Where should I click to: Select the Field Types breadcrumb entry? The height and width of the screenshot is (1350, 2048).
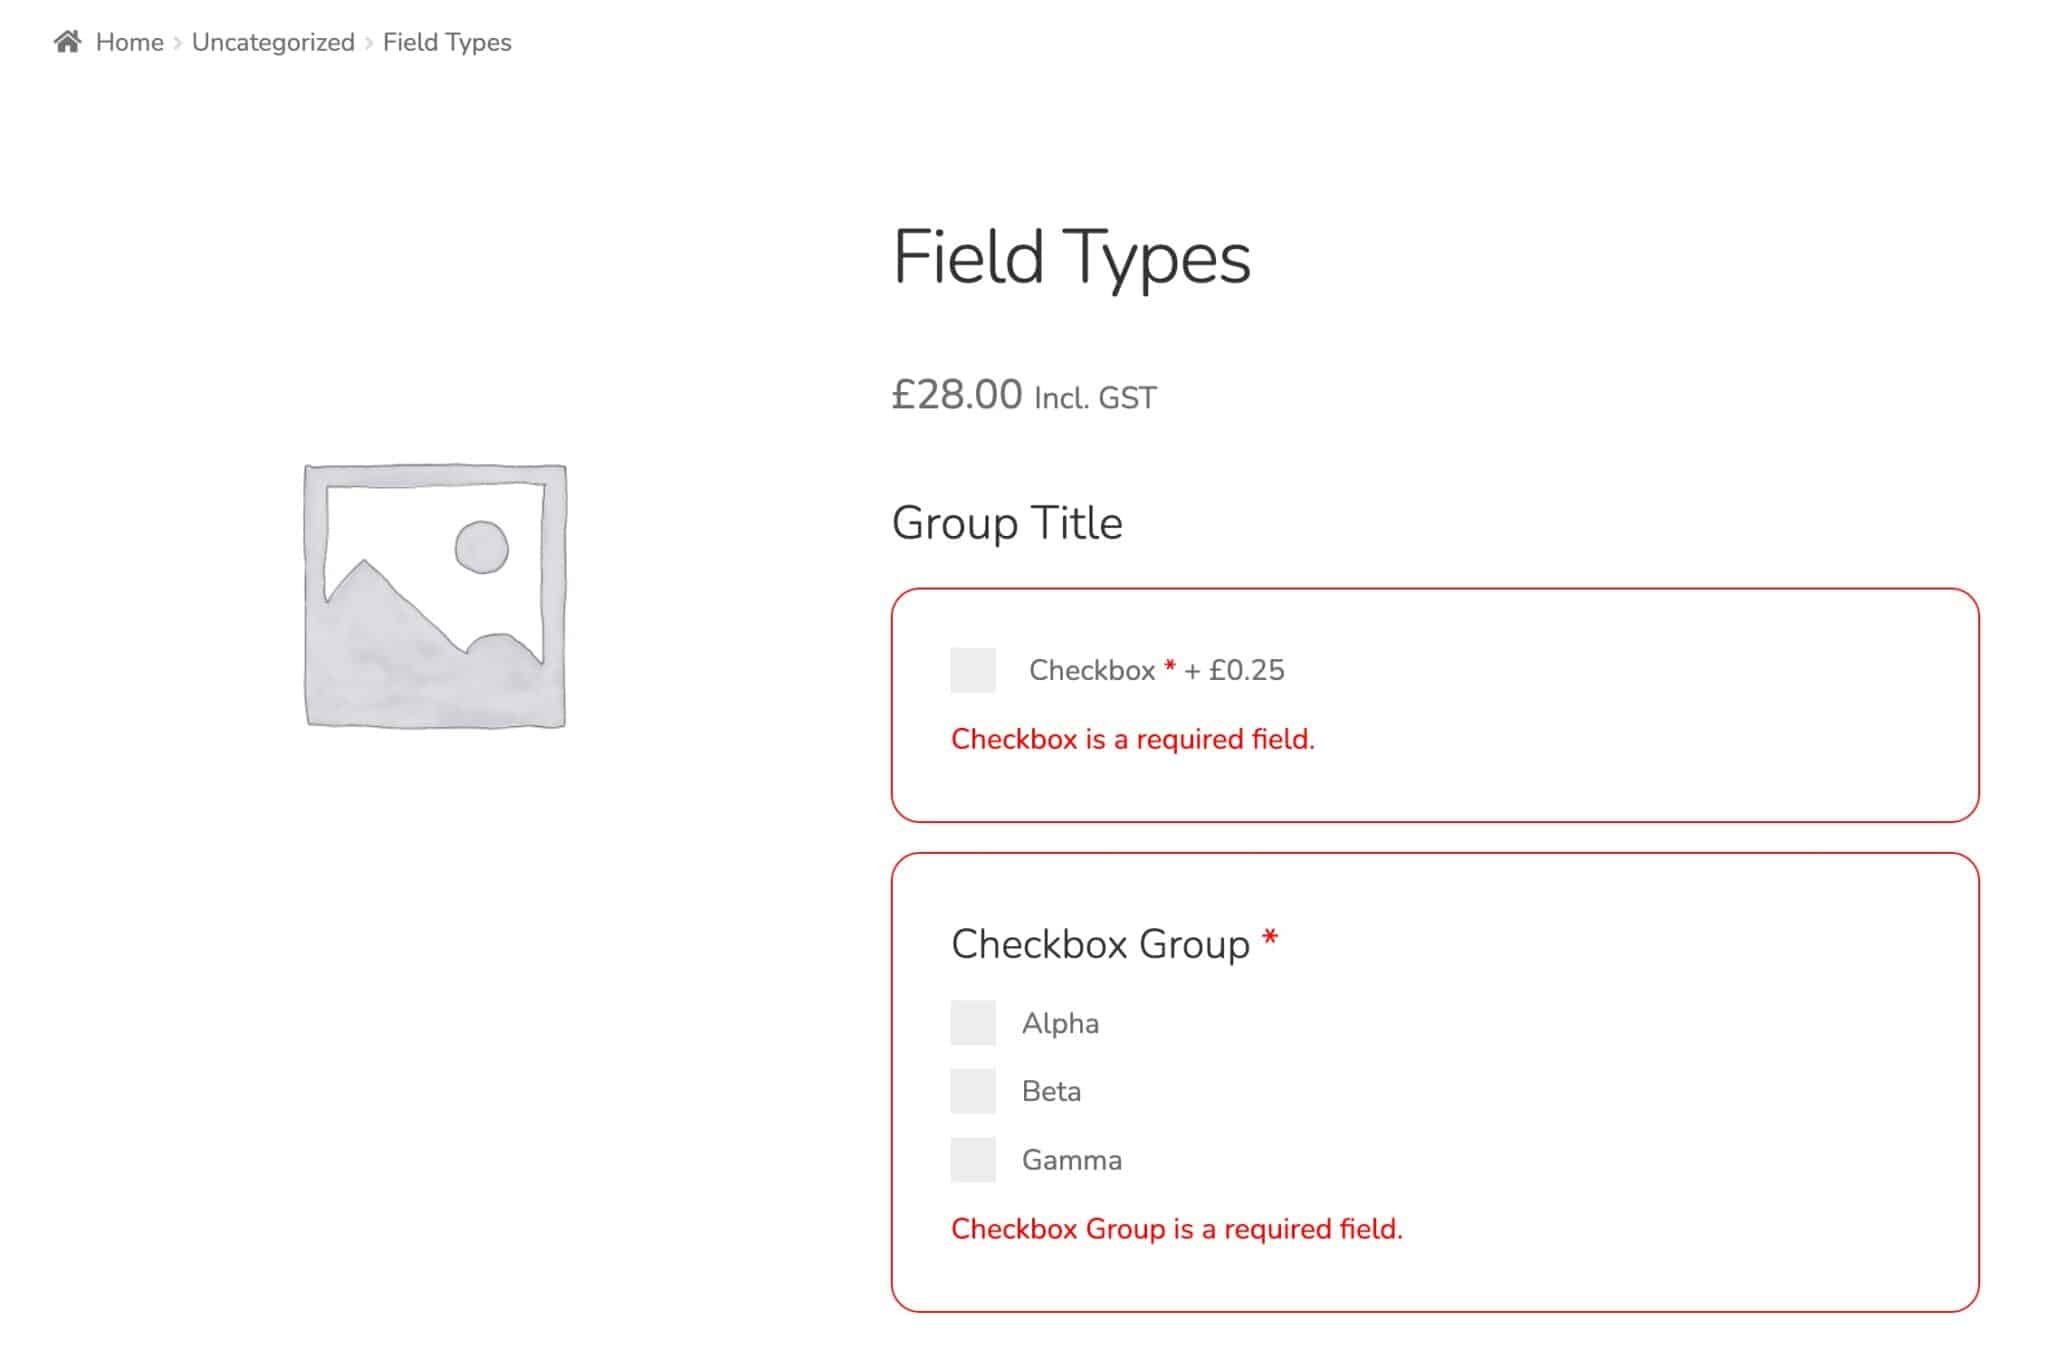[445, 42]
